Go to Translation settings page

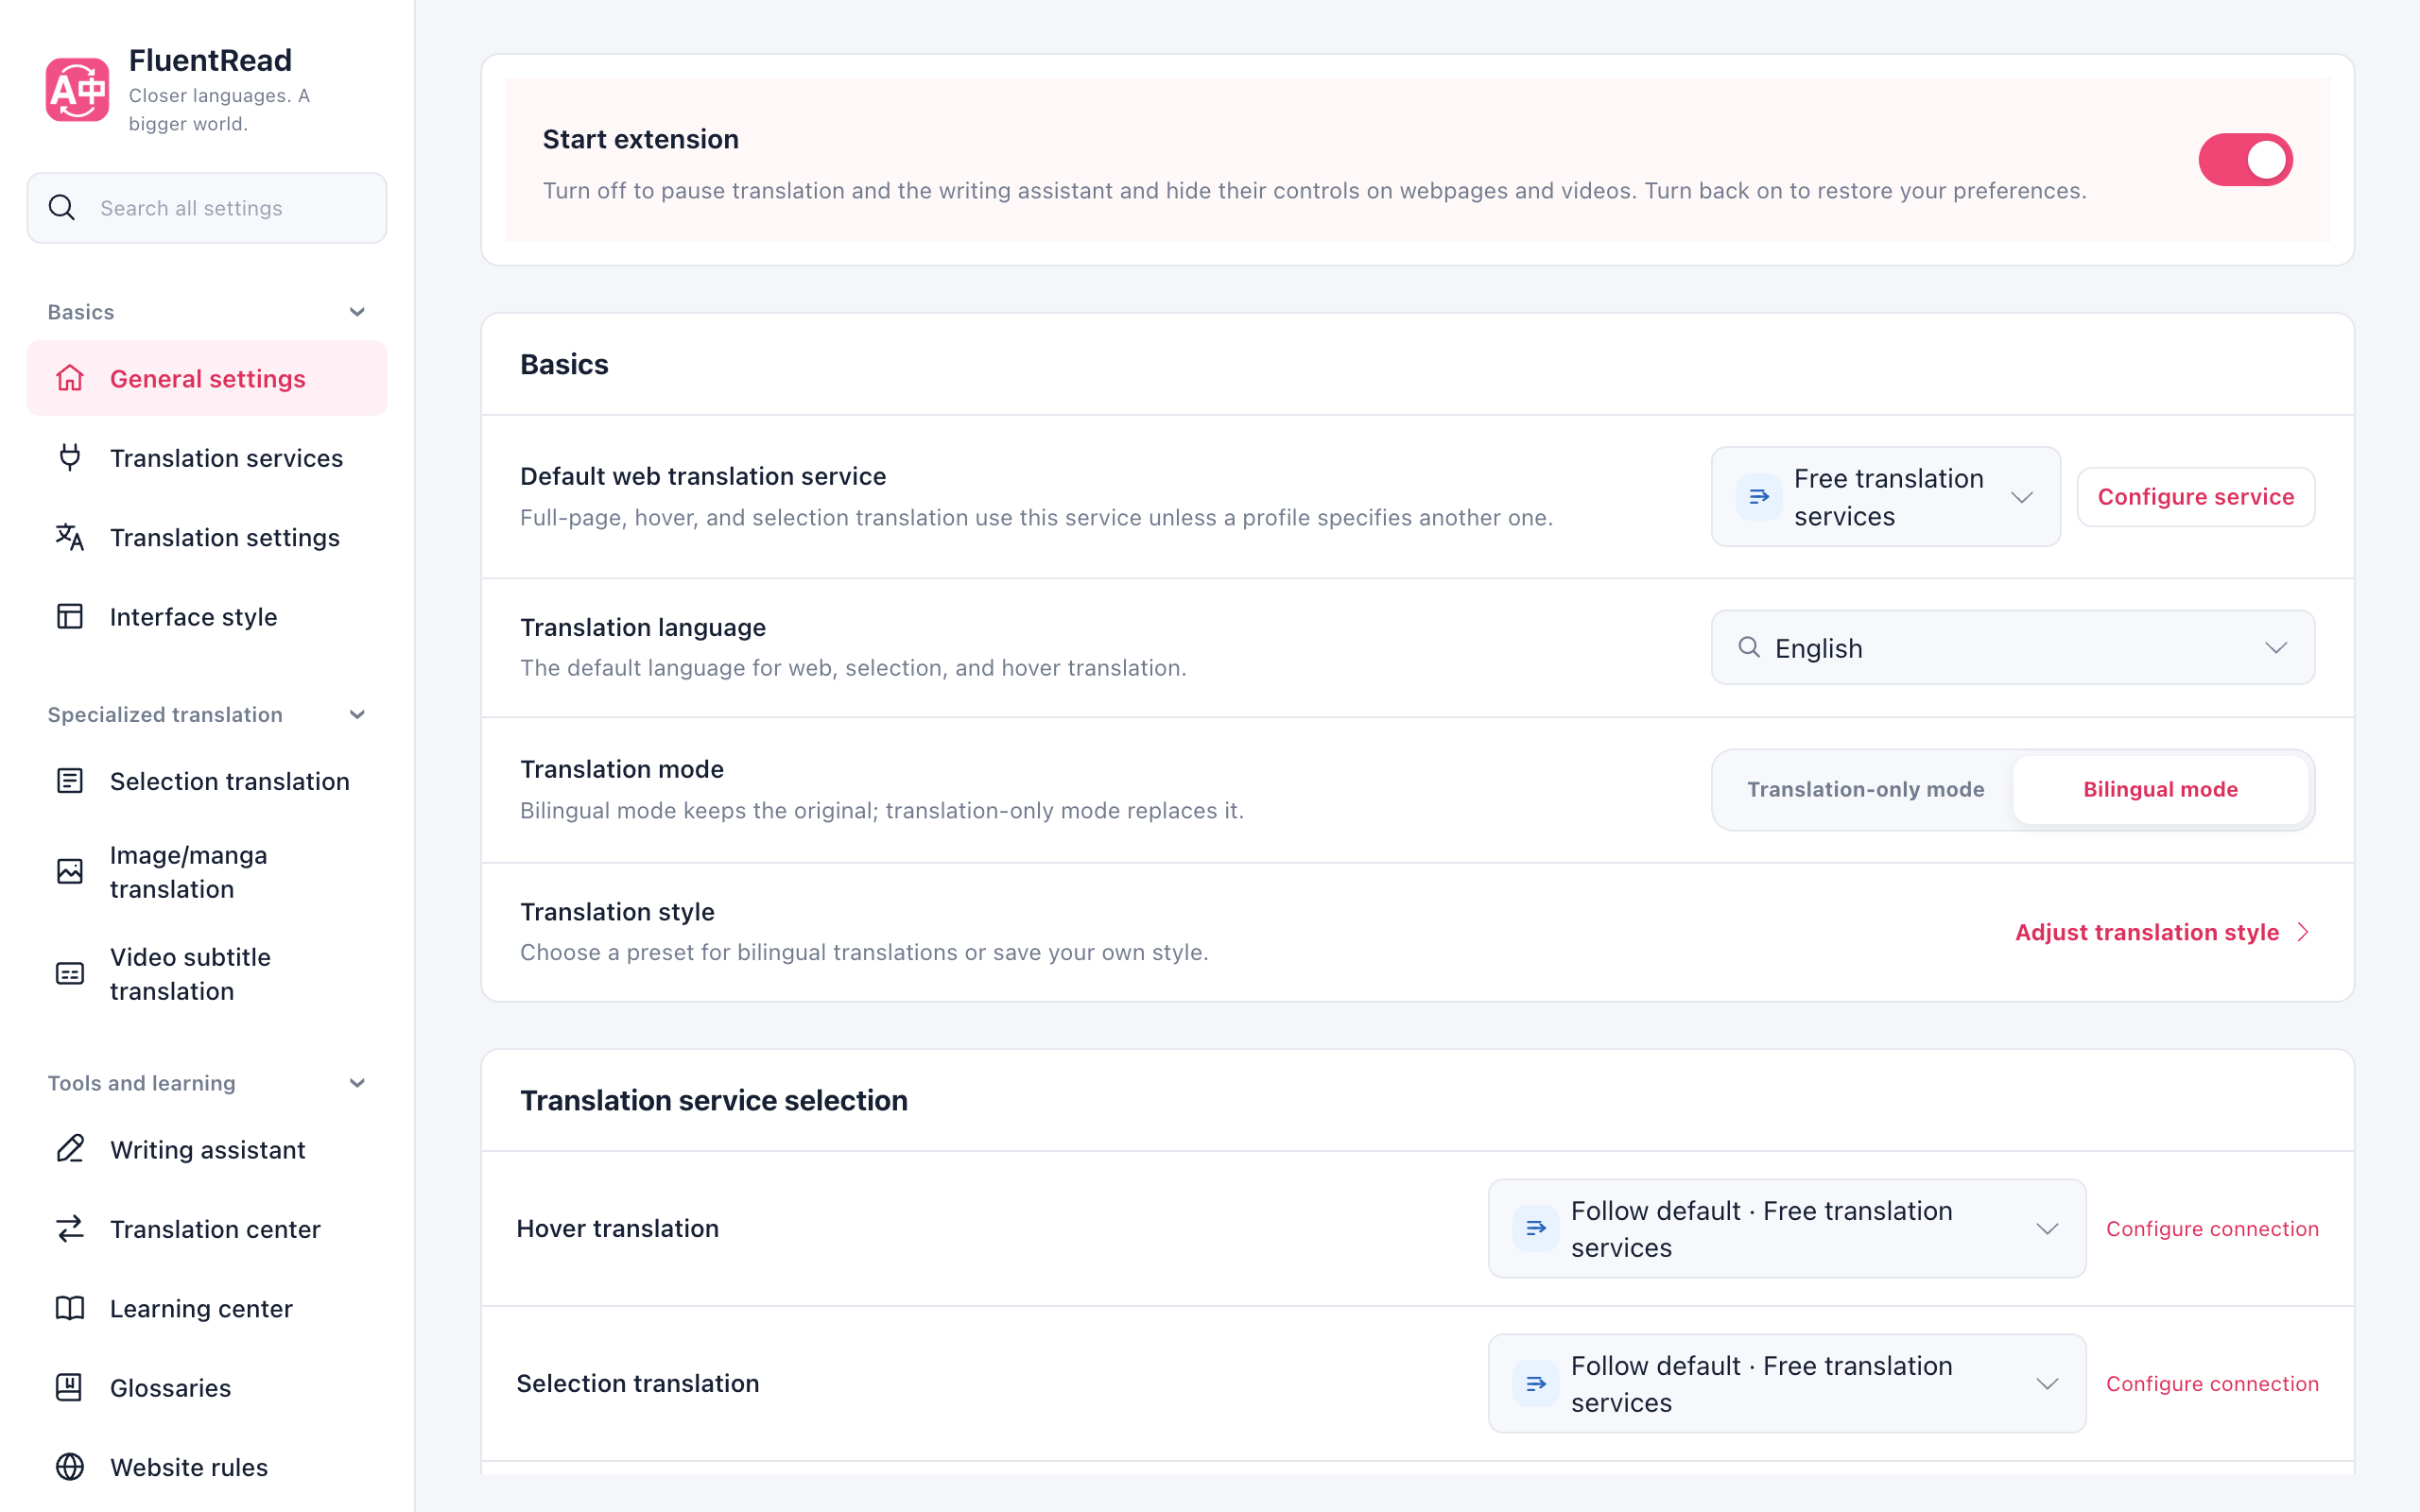[206, 537]
